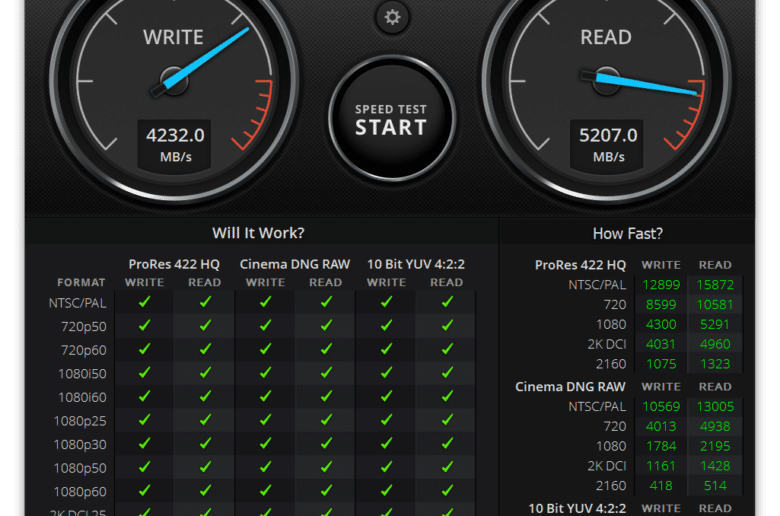The width and height of the screenshot is (780, 516).
Task: Click the WRITE gauge label
Action: [x=173, y=37]
